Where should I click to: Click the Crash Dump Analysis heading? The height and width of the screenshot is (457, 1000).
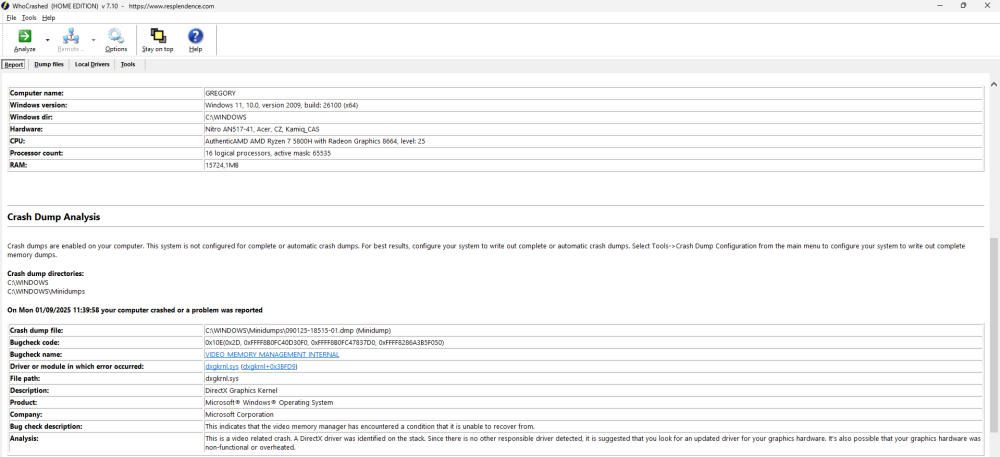54,217
